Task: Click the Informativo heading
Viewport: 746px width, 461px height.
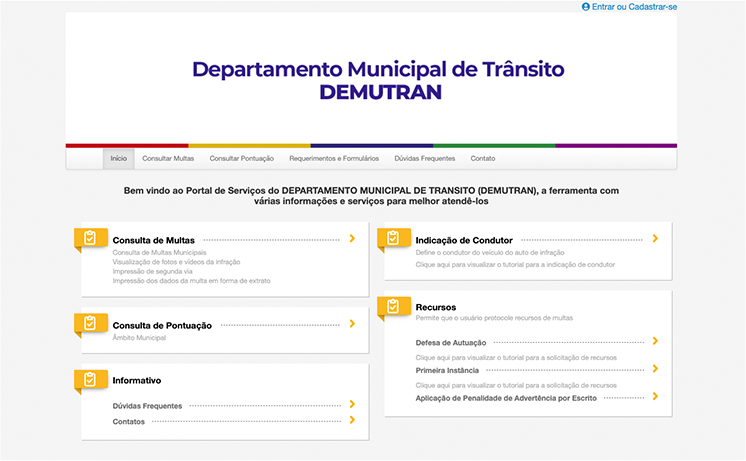Action: (x=137, y=380)
